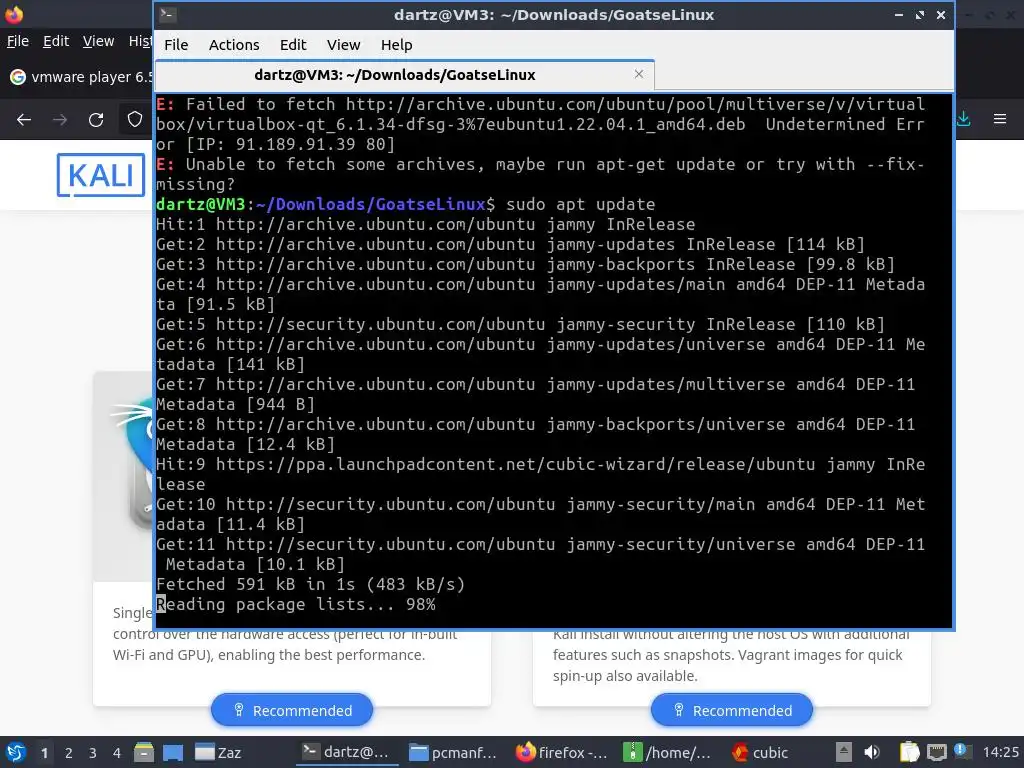Click the 'Unable to fetch some archives' error line
This screenshot has height=768, width=1024.
(541, 174)
